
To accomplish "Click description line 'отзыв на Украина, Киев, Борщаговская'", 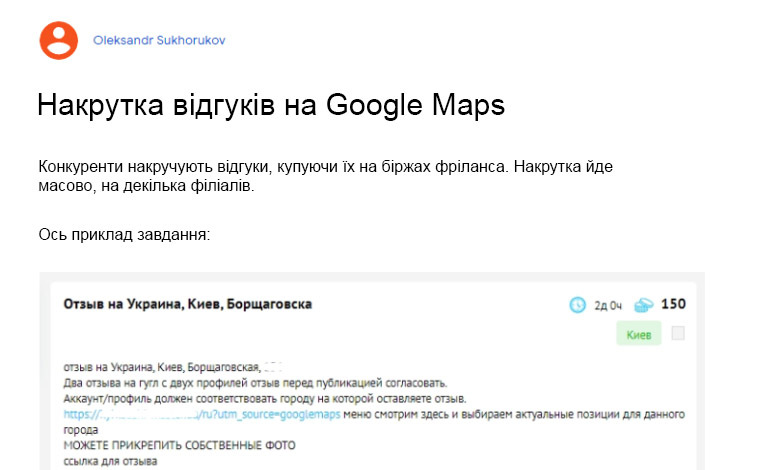I will point(161,368).
